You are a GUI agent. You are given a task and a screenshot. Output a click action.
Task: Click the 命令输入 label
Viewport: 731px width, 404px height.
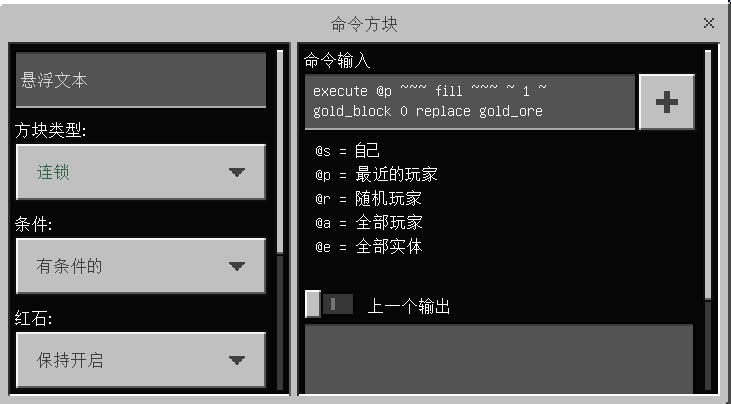pyautogui.click(x=337, y=61)
